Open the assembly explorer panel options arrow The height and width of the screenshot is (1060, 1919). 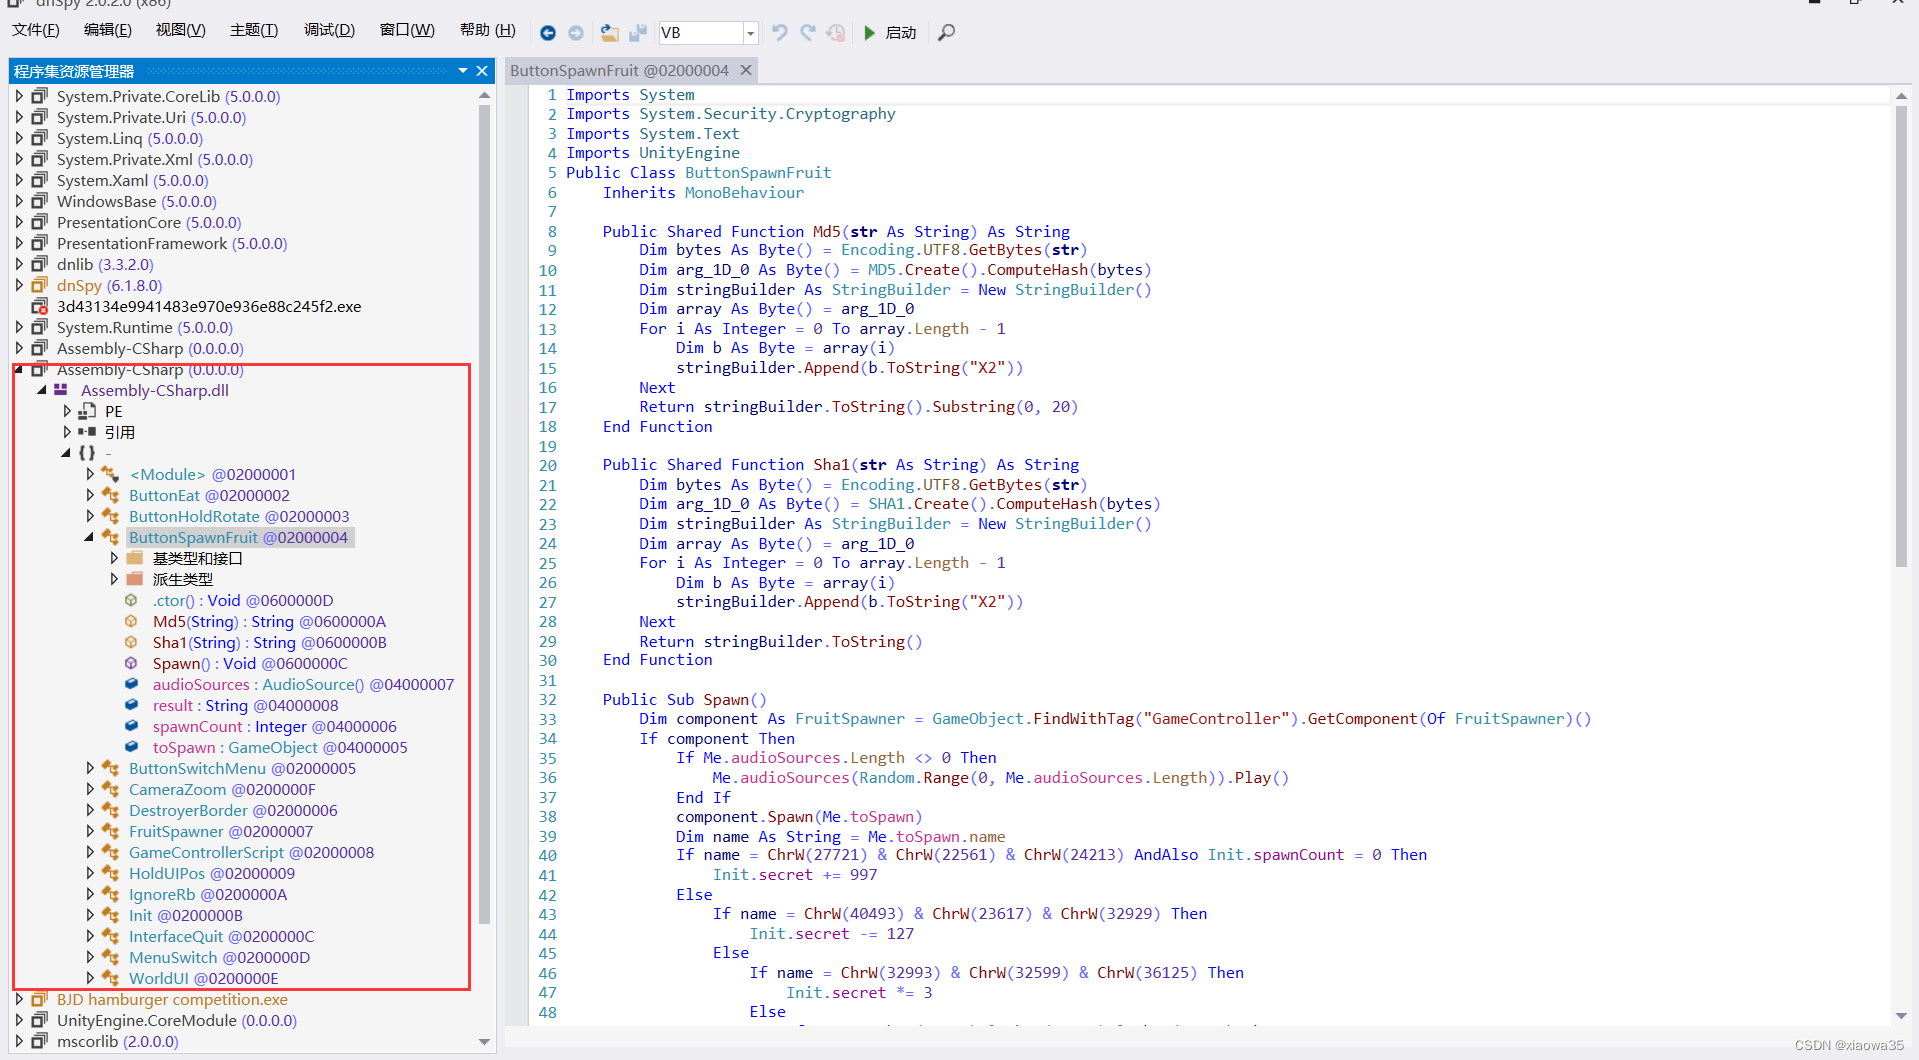click(463, 71)
